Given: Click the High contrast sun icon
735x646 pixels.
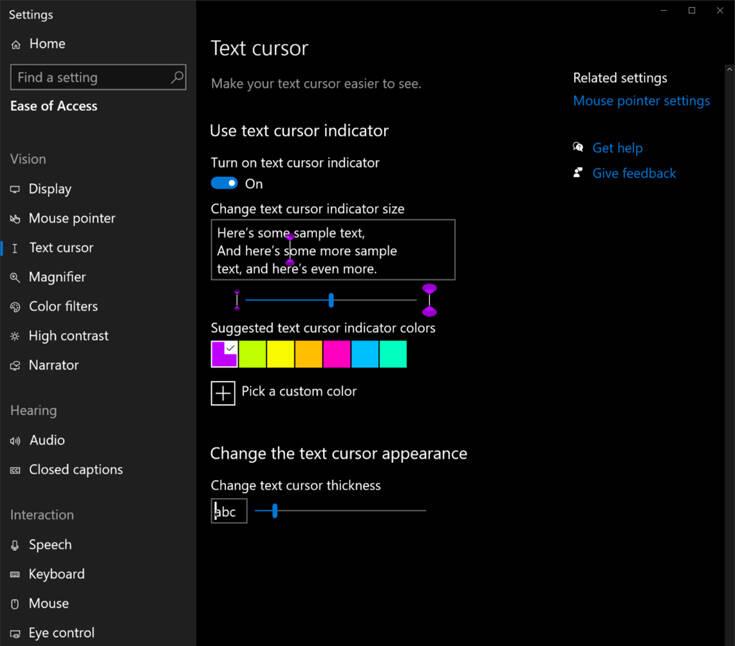Looking at the screenshot, I should click(x=15, y=337).
